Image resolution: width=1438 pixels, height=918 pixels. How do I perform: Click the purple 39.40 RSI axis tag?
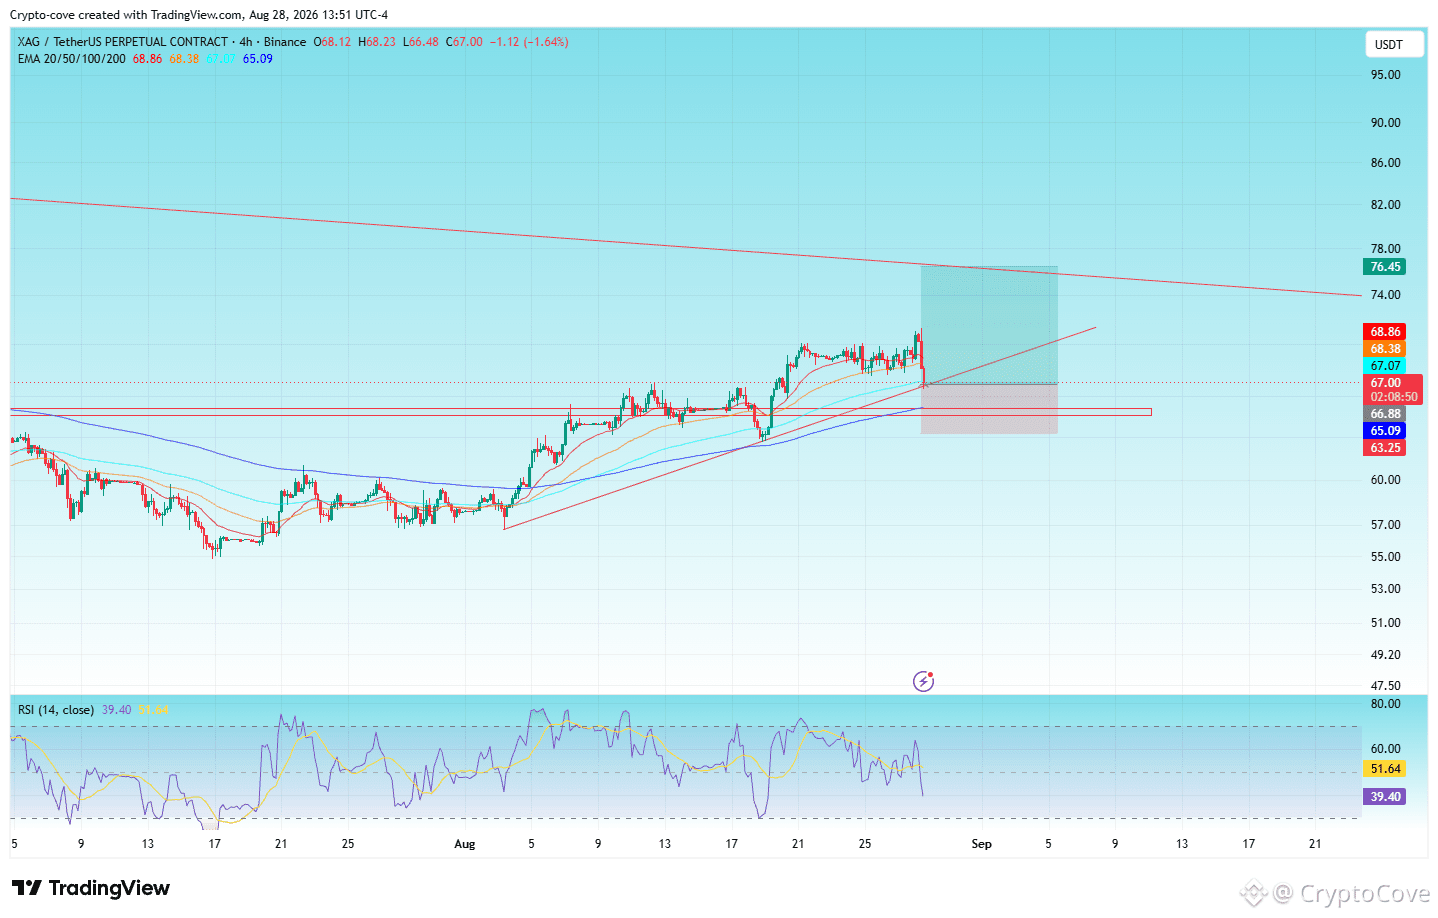pos(1385,797)
